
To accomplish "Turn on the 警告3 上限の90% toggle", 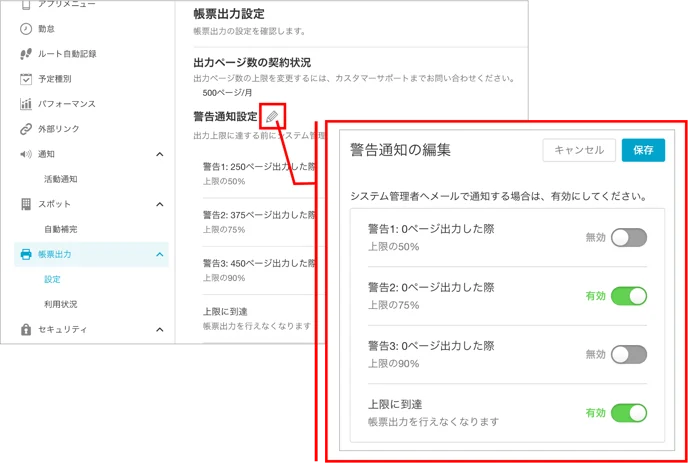I will [x=629, y=354].
